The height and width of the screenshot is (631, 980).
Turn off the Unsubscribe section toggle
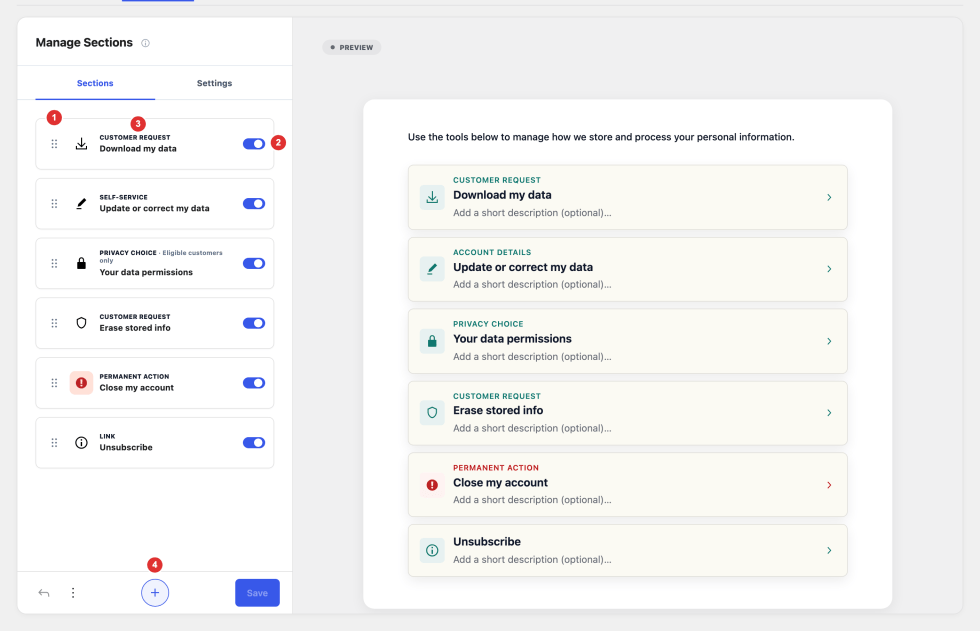pos(254,443)
